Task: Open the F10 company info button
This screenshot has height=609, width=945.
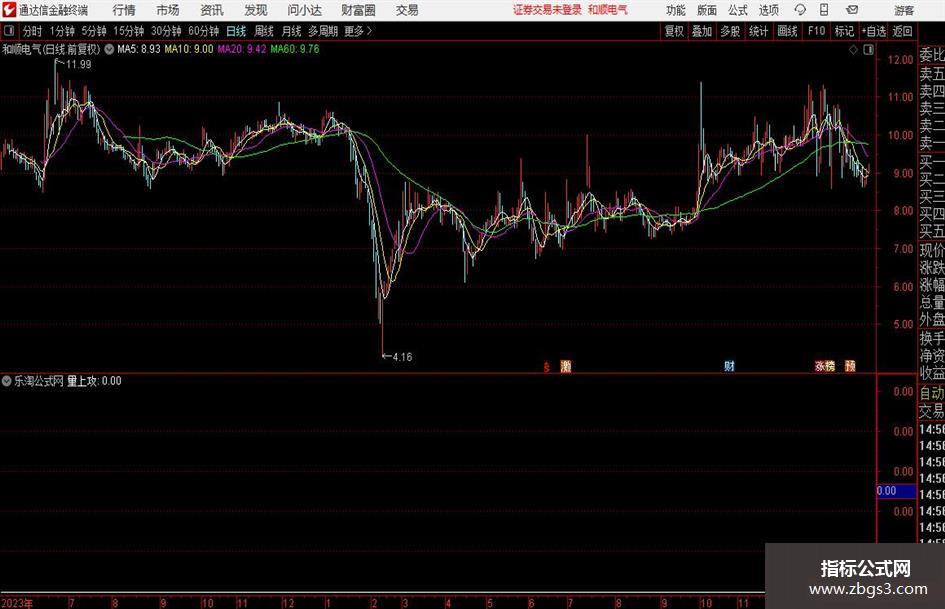Action: coord(817,31)
